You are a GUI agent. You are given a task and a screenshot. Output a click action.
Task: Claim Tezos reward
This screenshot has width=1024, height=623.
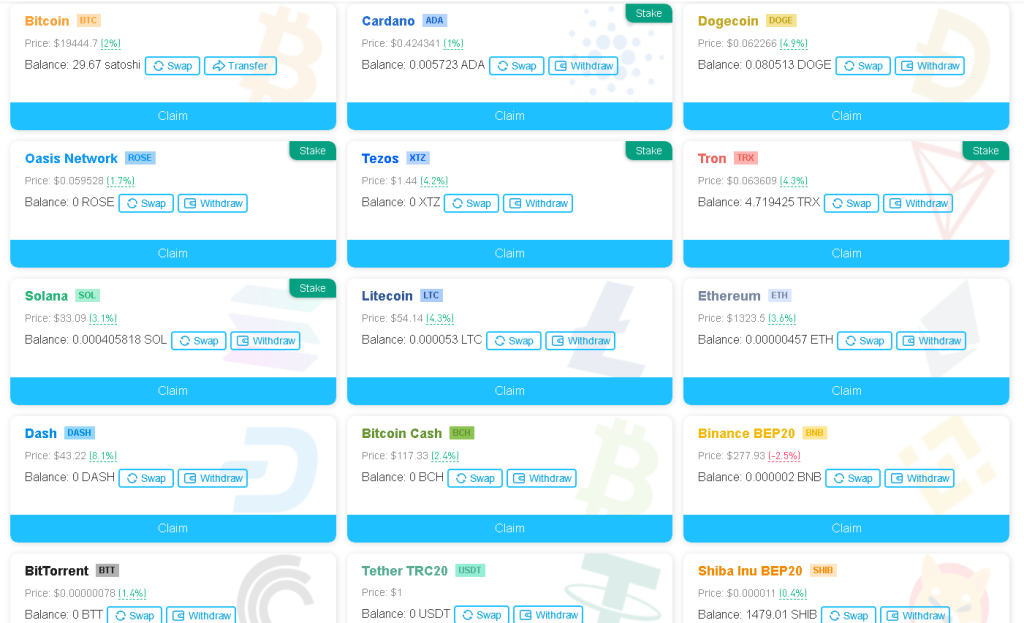pos(509,253)
